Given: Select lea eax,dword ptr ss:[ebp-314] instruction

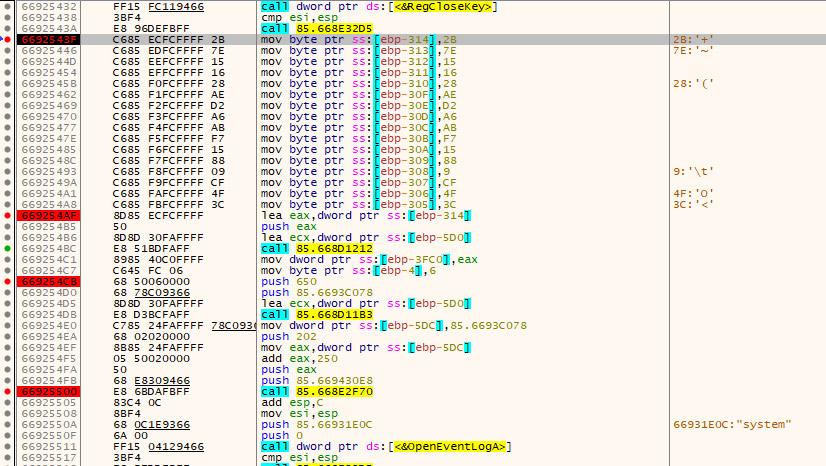Looking at the screenshot, I should tap(366, 215).
